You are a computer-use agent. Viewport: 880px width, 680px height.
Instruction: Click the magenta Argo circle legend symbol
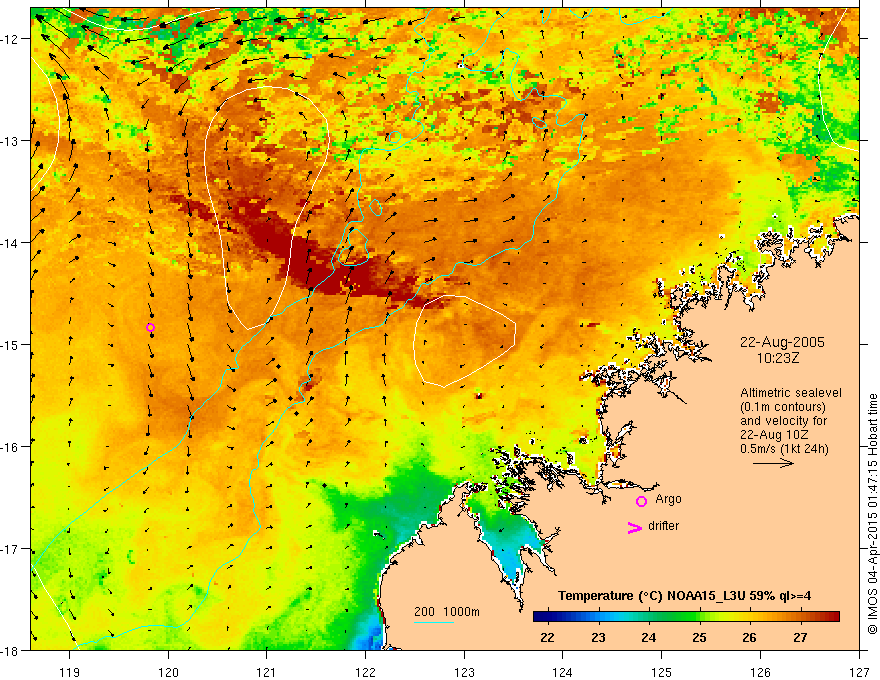click(641, 501)
